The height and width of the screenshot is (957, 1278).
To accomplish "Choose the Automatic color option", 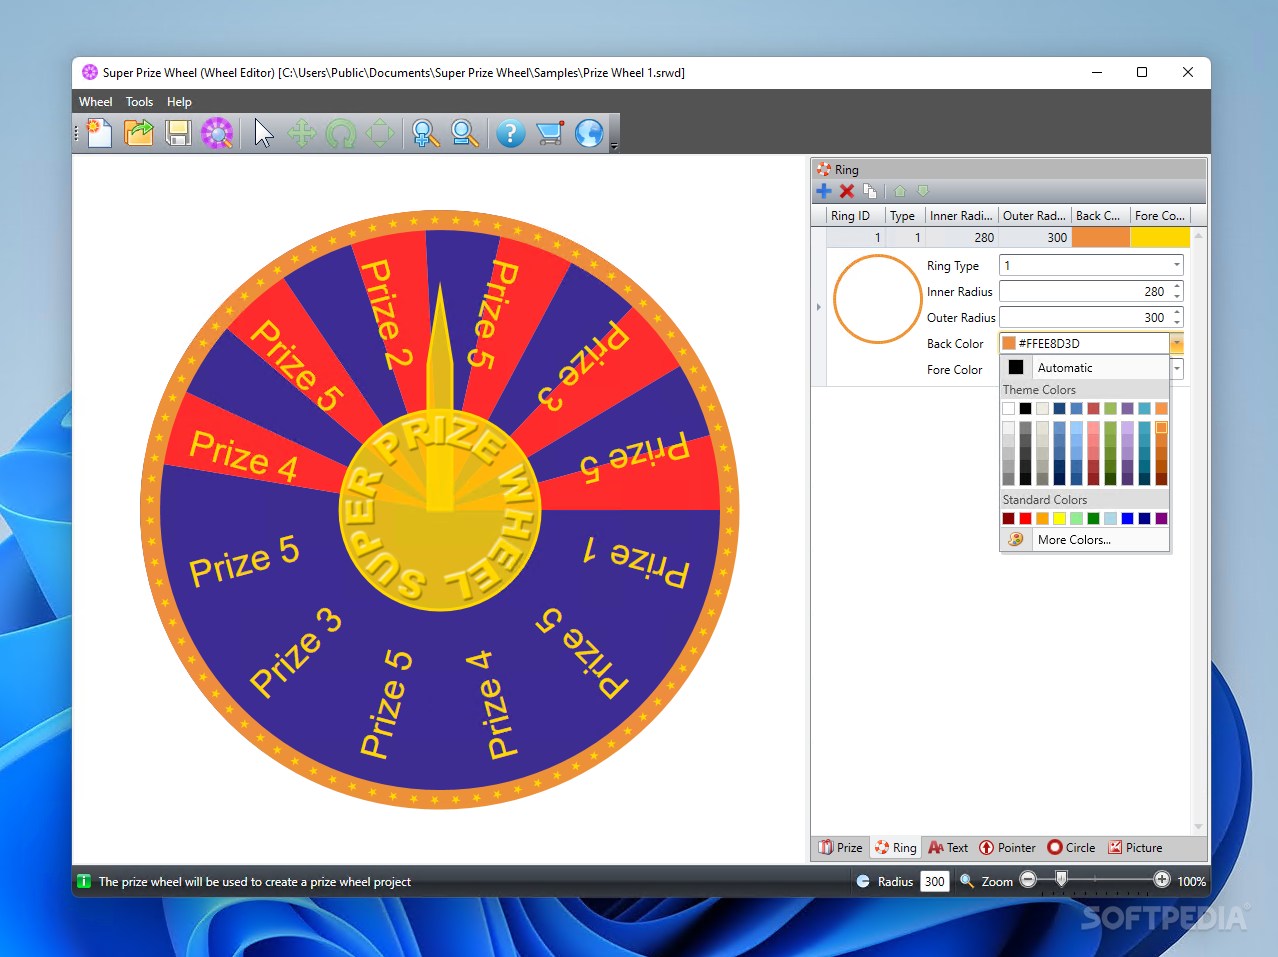I will tap(1085, 368).
